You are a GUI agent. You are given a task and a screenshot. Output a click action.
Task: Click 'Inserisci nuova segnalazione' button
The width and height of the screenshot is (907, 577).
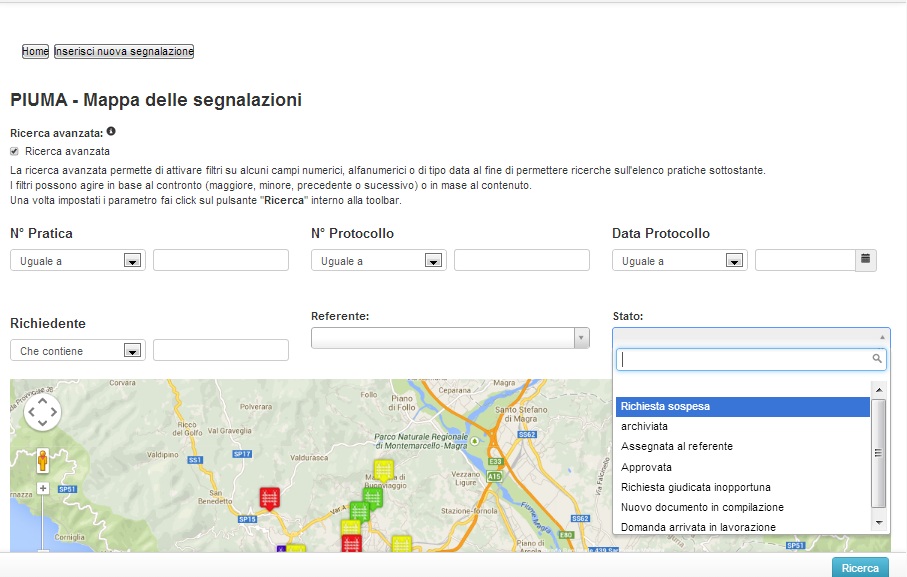click(x=124, y=51)
